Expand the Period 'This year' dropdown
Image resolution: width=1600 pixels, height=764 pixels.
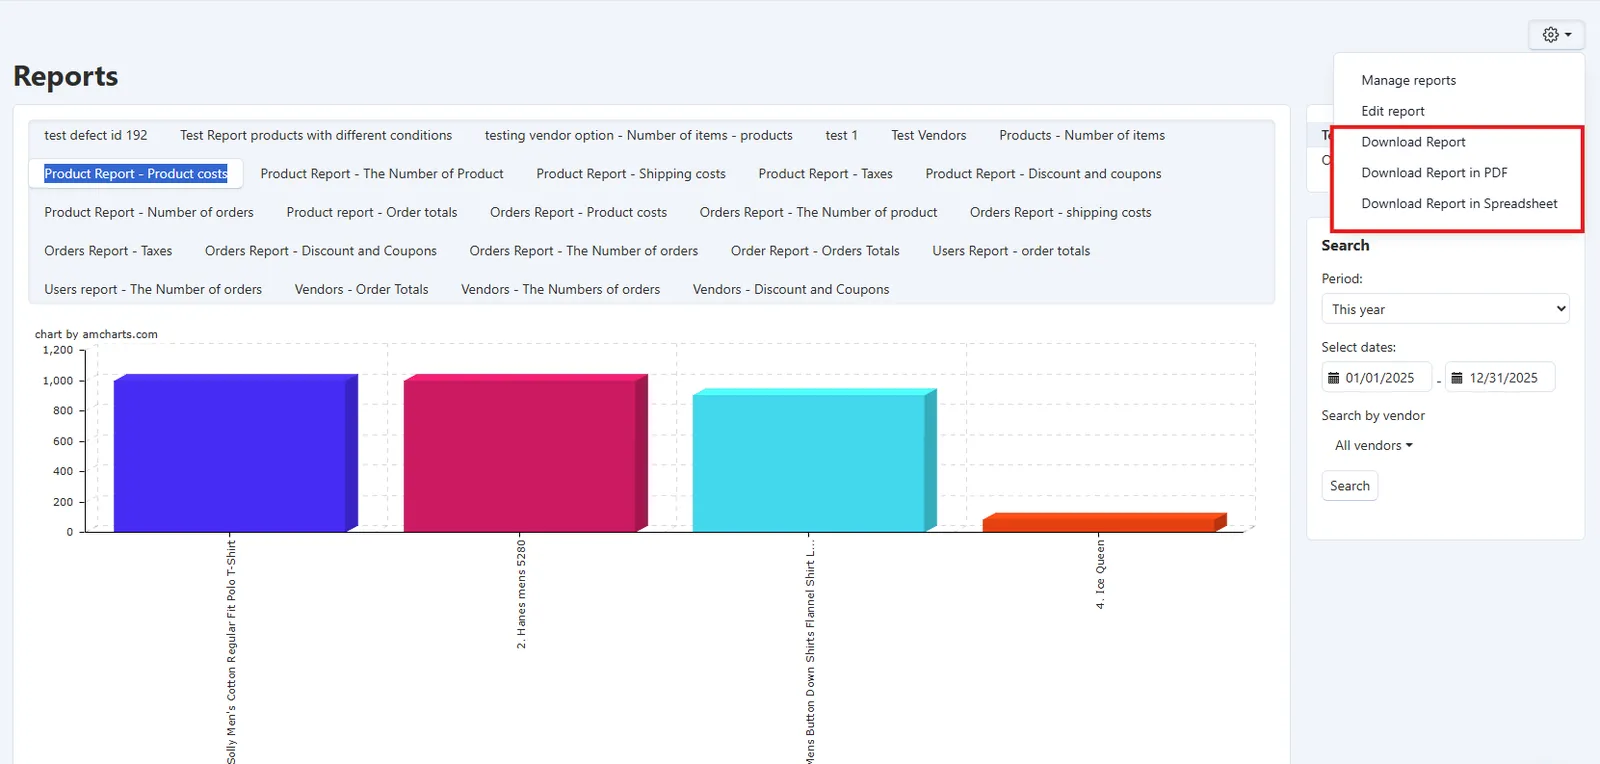[1445, 309]
